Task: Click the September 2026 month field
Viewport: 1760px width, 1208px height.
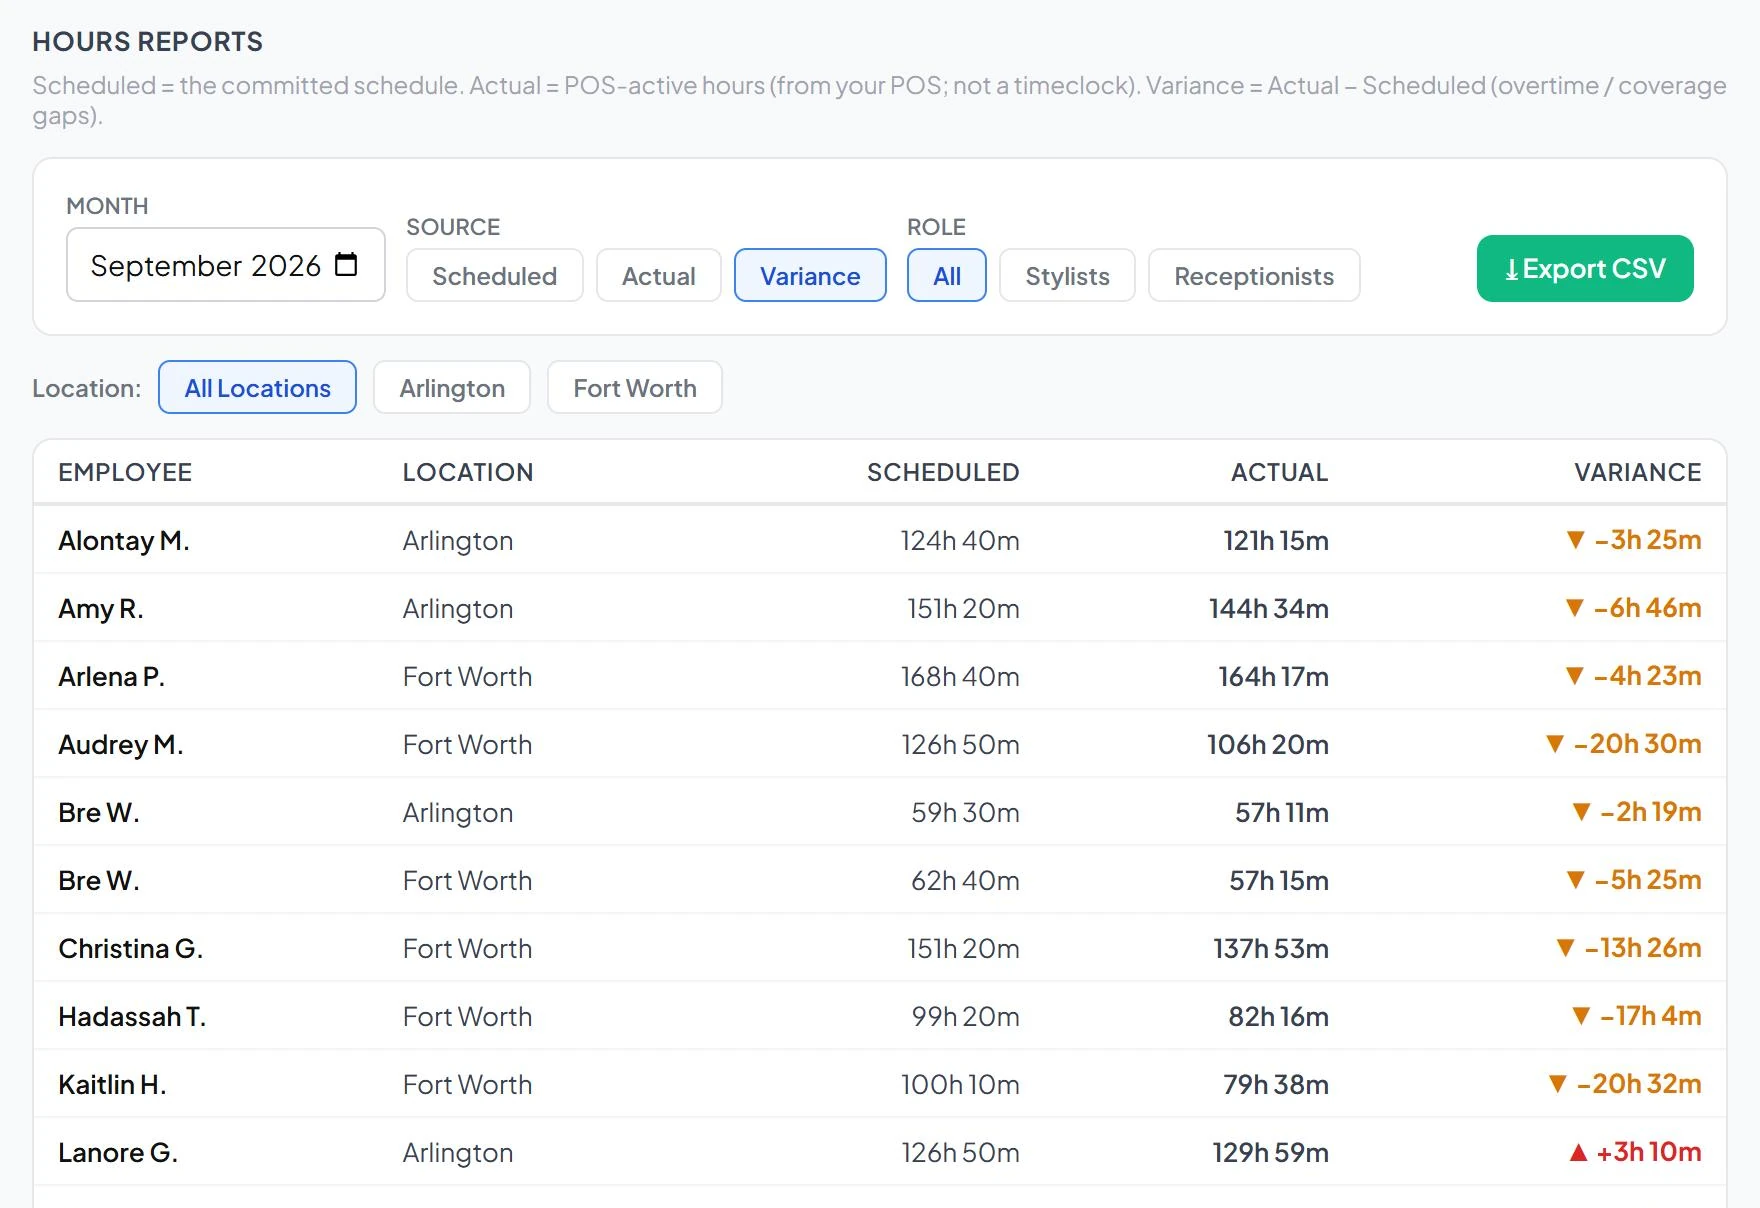Action: pyautogui.click(x=226, y=265)
